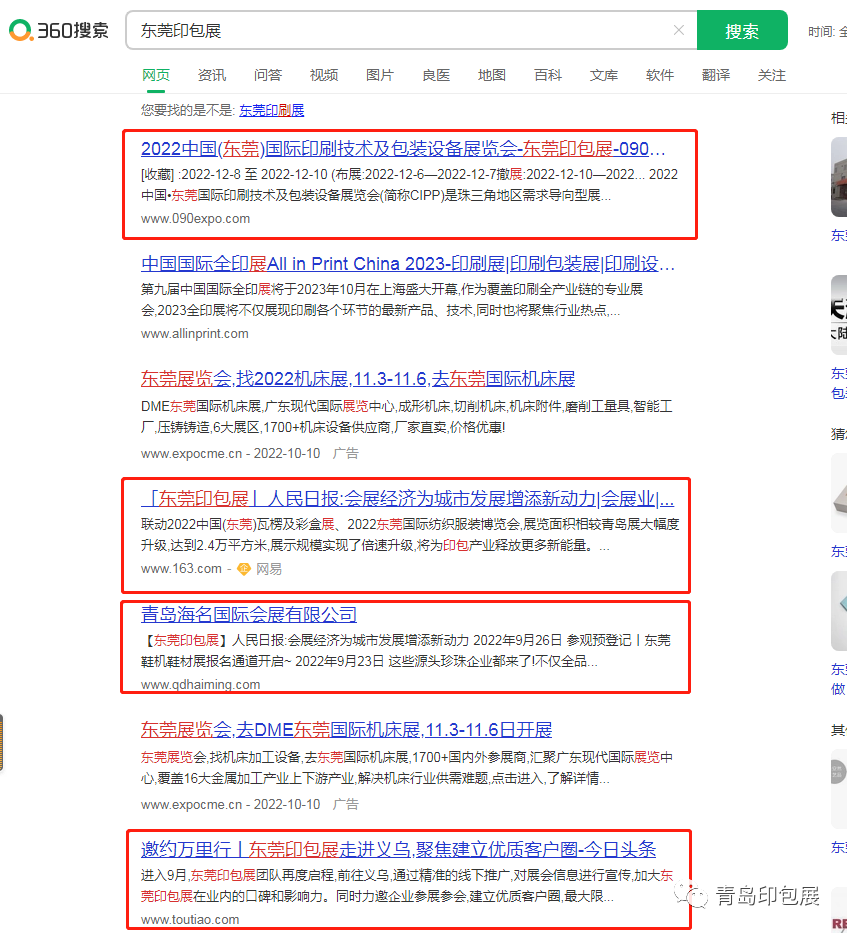
Task: Open the 问答 tab
Action: coord(268,75)
